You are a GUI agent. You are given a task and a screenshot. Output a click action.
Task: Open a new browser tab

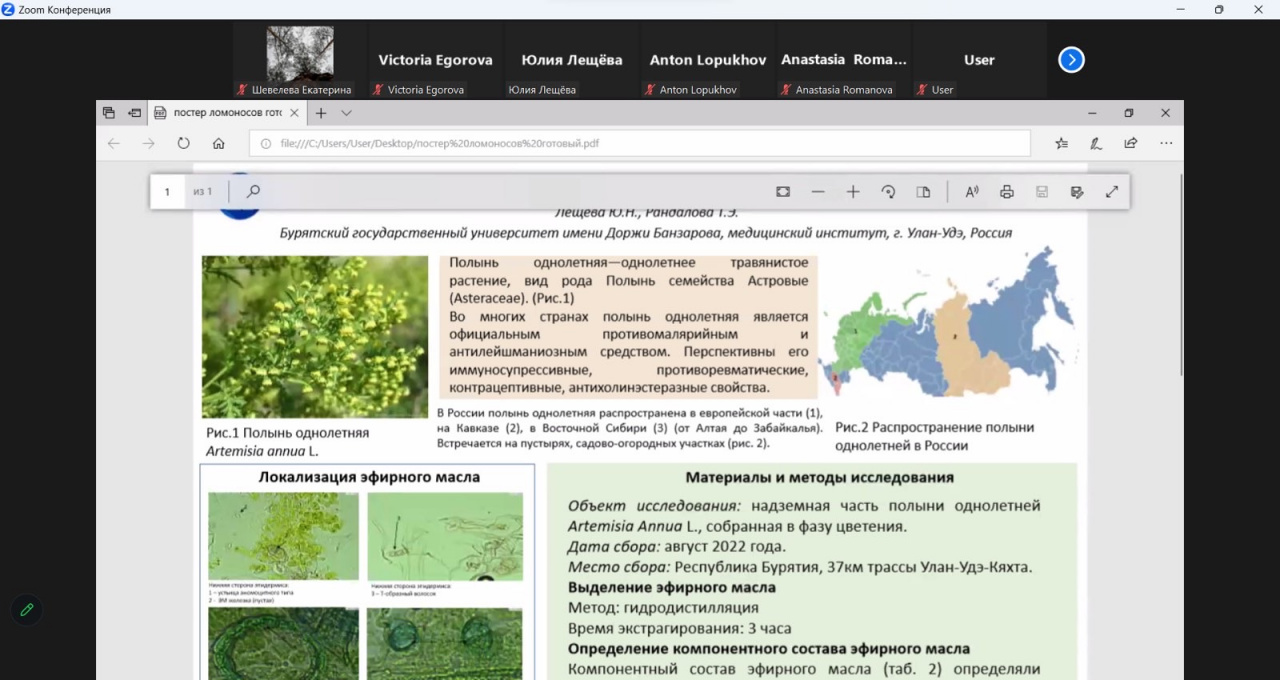tap(321, 113)
